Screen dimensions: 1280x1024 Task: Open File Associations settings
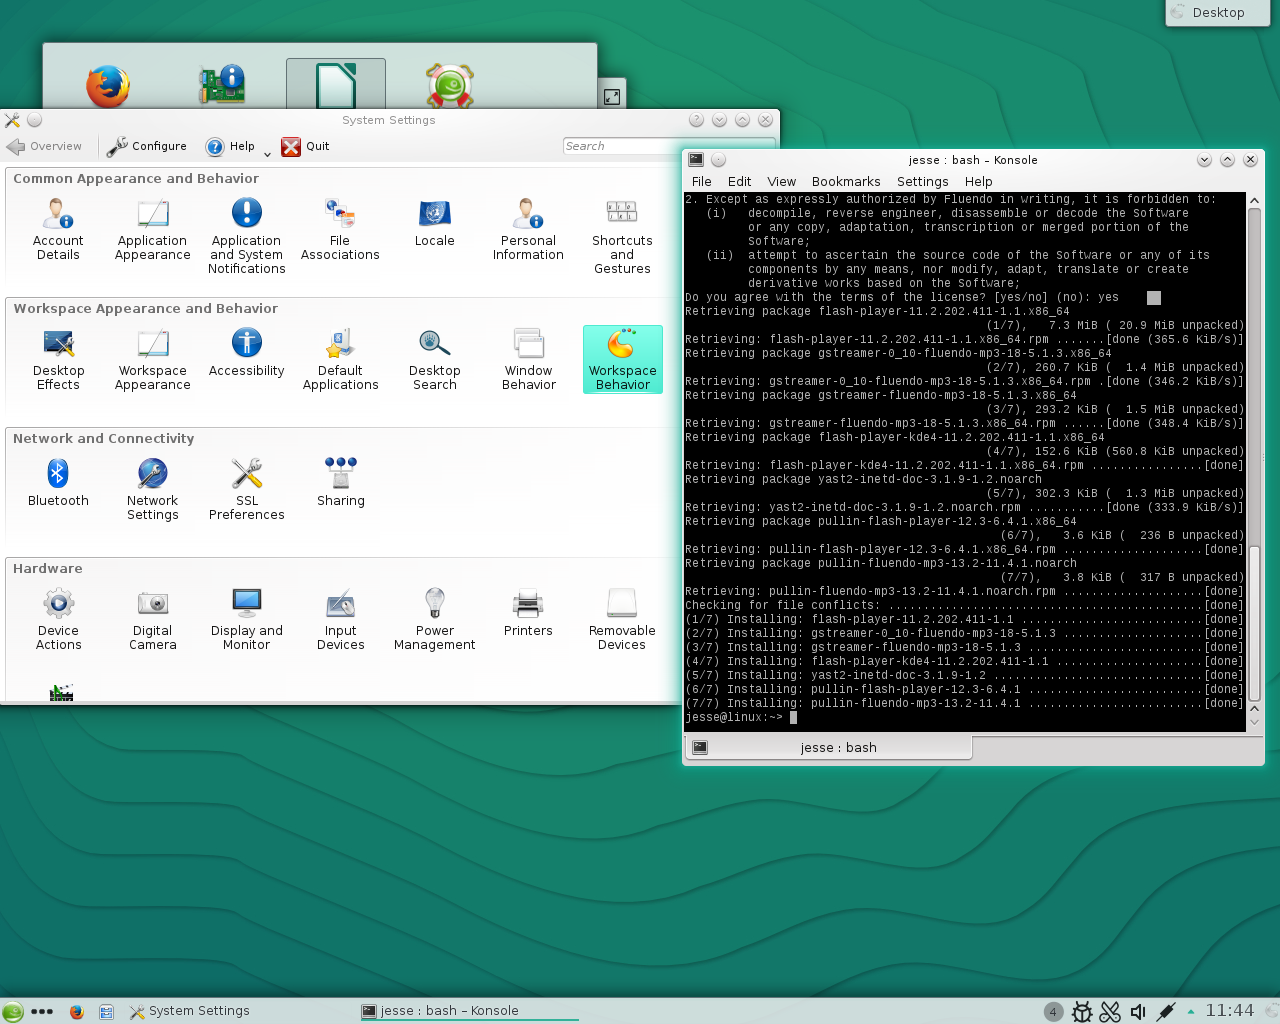(340, 229)
